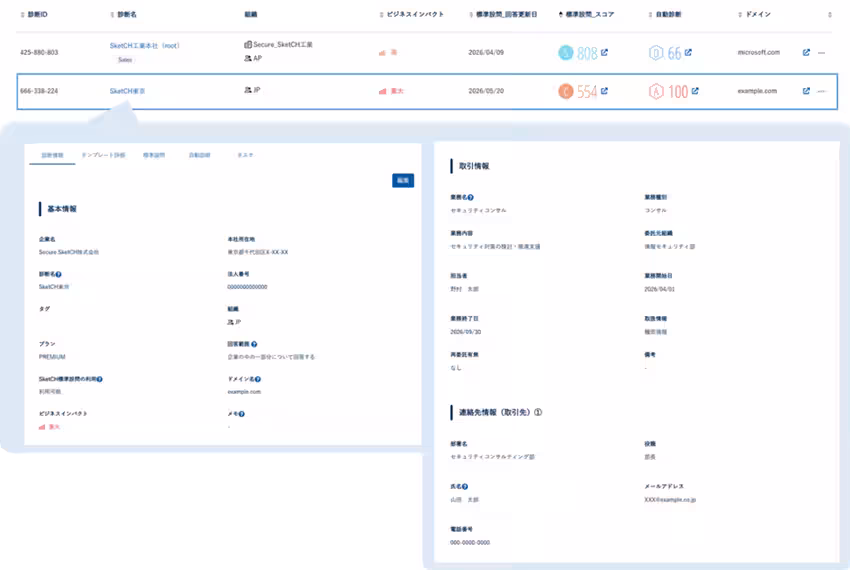Viewport: 850px width, 570px height.
Task: Click organization icon beside Secure_SketCH工業
Action: click(248, 44)
